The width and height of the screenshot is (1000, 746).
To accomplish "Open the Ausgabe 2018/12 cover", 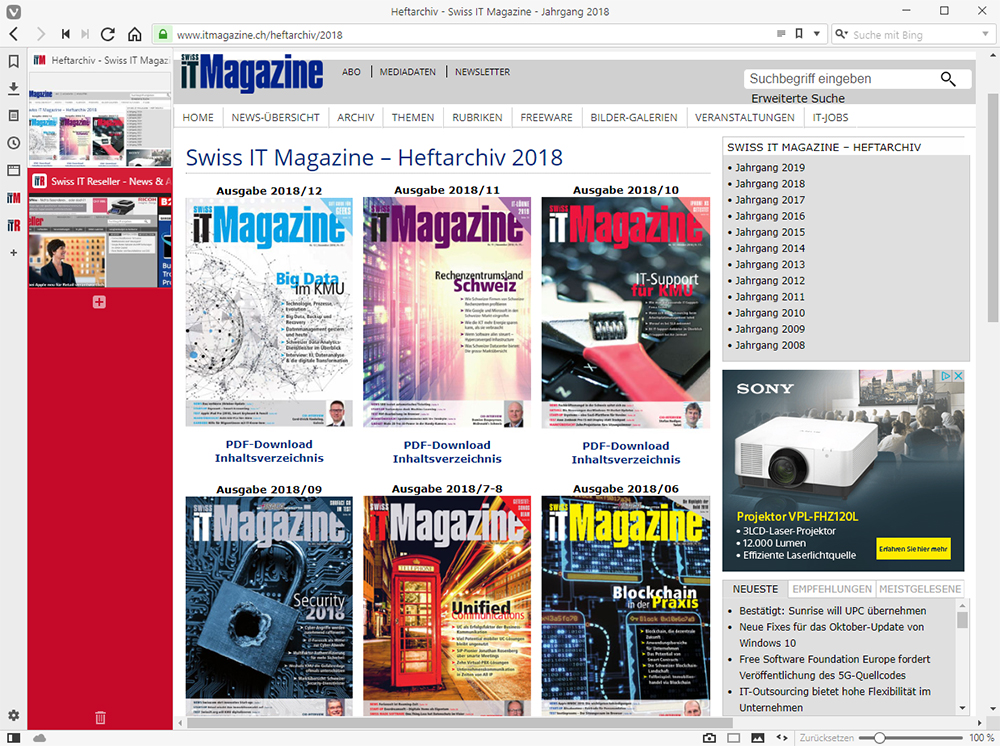I will tap(269, 312).
